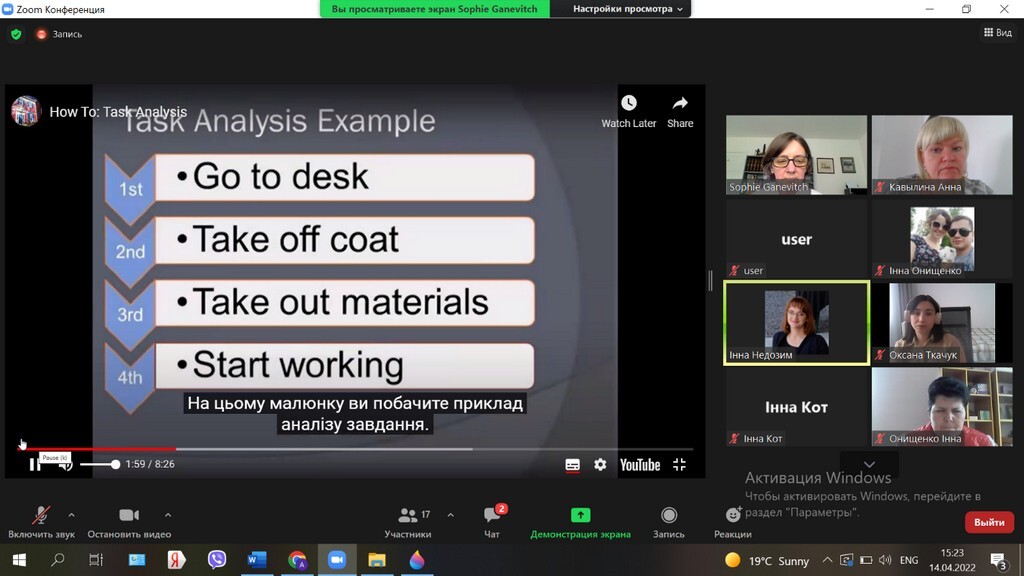
Task: Click the green shield encryption icon
Action: (16, 34)
